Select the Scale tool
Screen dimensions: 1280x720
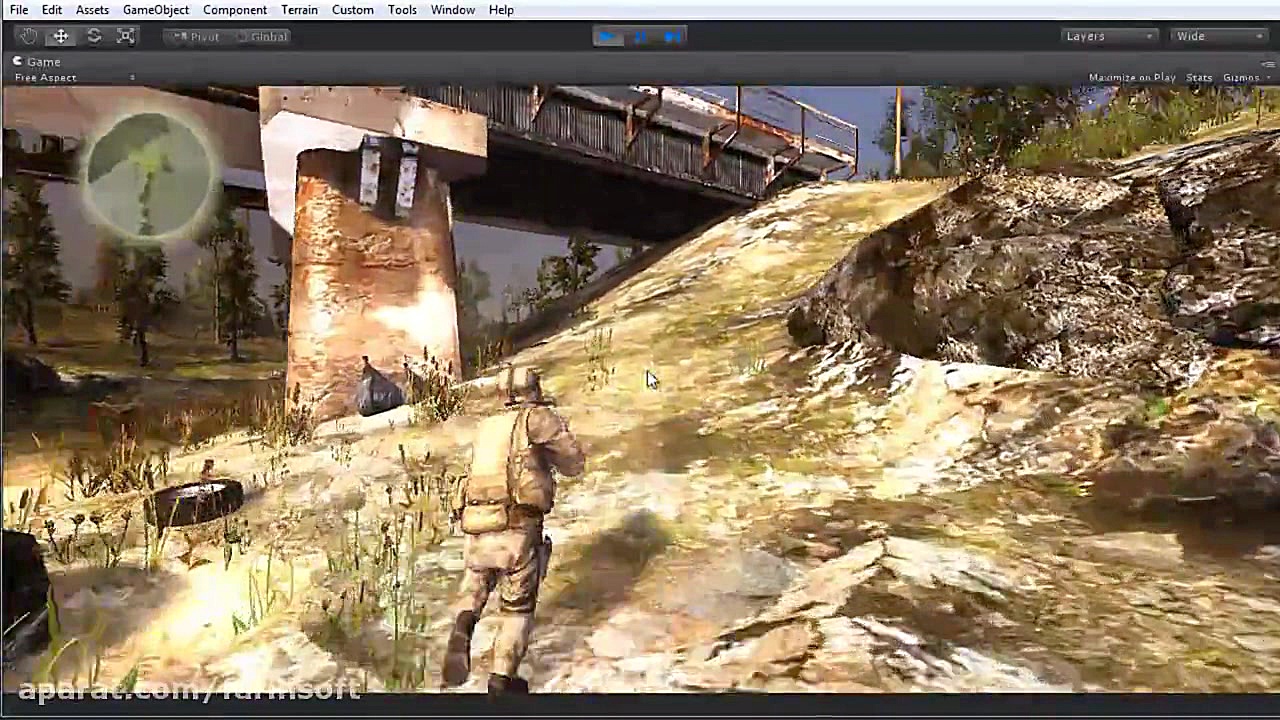point(126,36)
